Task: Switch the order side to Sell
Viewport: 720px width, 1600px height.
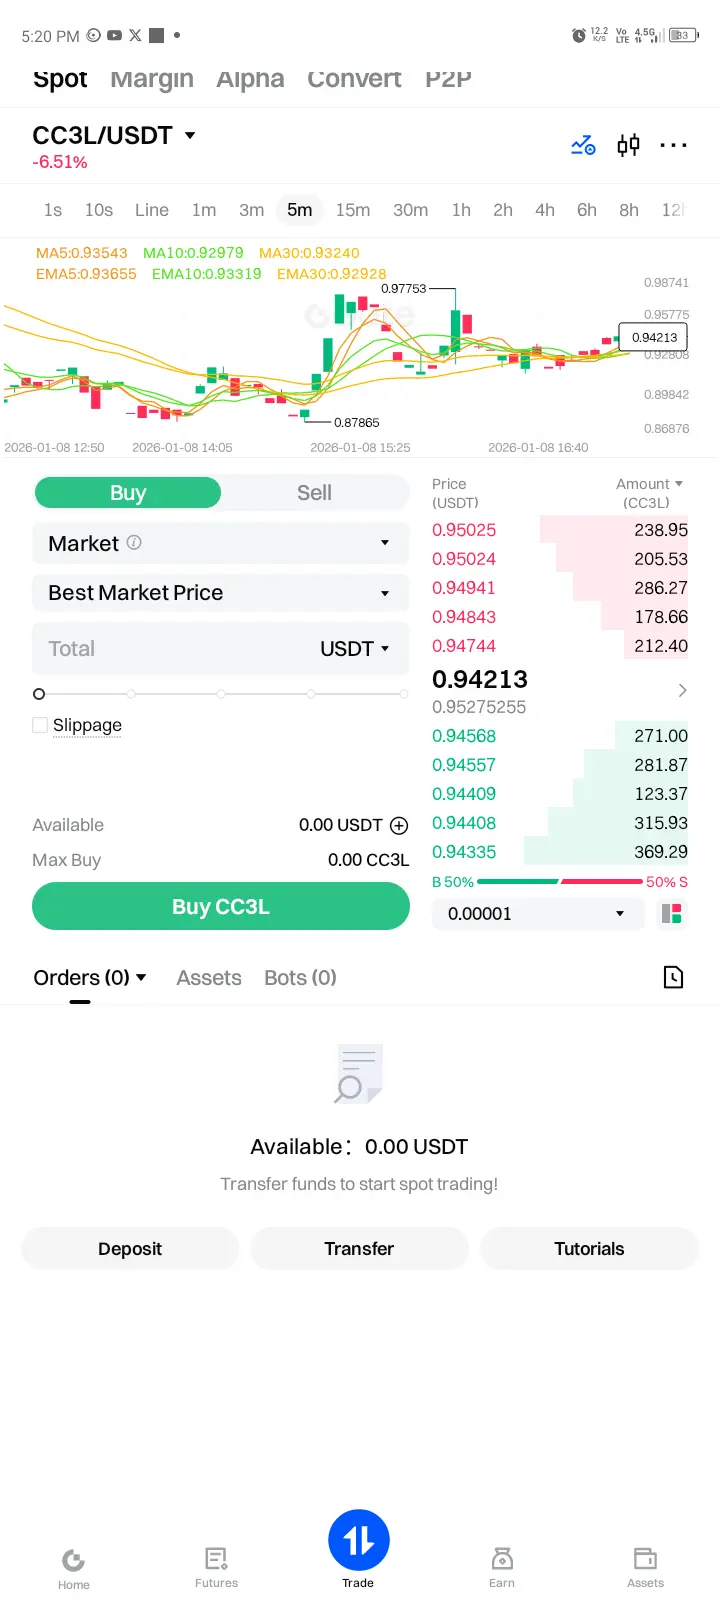Action: pyautogui.click(x=314, y=492)
